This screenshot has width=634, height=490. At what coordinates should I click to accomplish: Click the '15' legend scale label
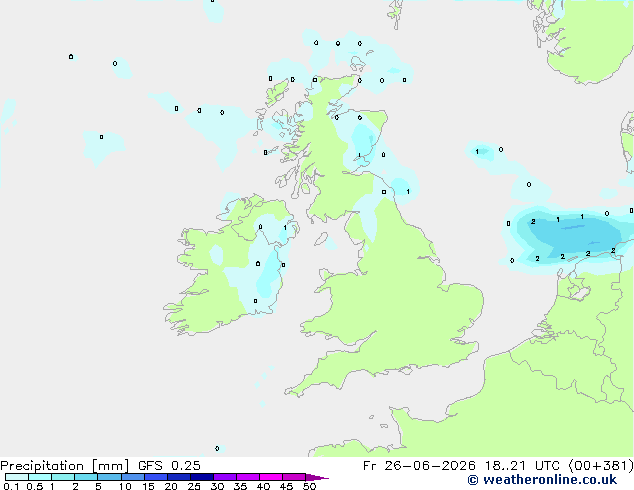tap(148, 486)
